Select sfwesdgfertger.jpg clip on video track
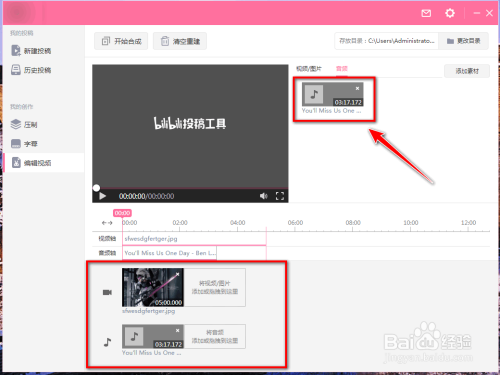 [194, 239]
